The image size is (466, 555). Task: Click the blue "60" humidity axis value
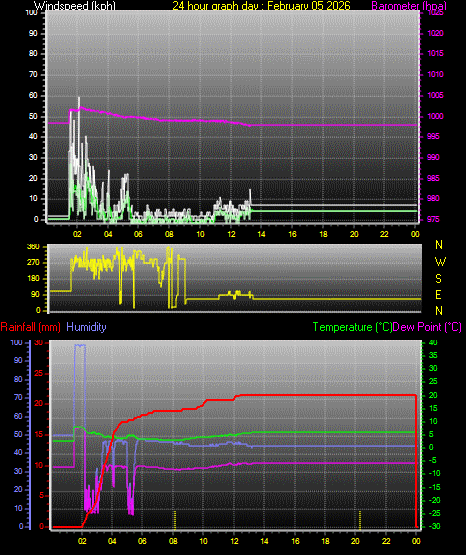pyautogui.click(x=18, y=416)
